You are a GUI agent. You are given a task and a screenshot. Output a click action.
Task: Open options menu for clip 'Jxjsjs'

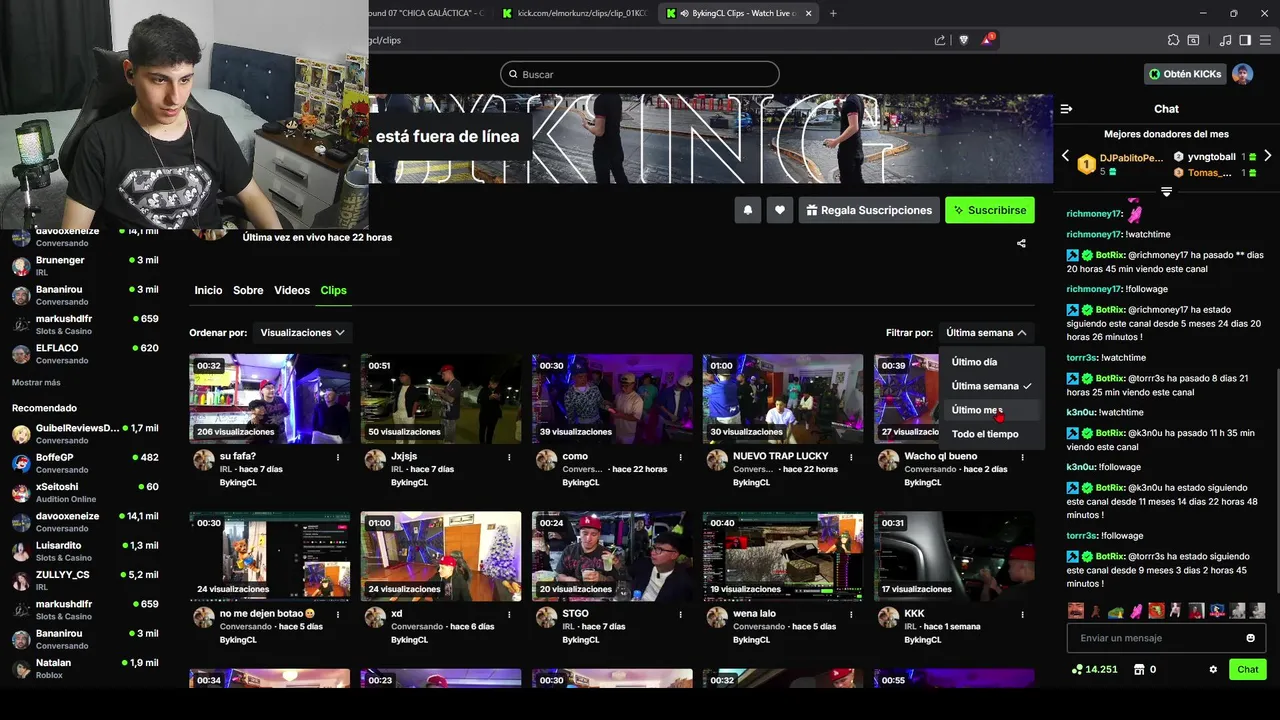(509, 457)
